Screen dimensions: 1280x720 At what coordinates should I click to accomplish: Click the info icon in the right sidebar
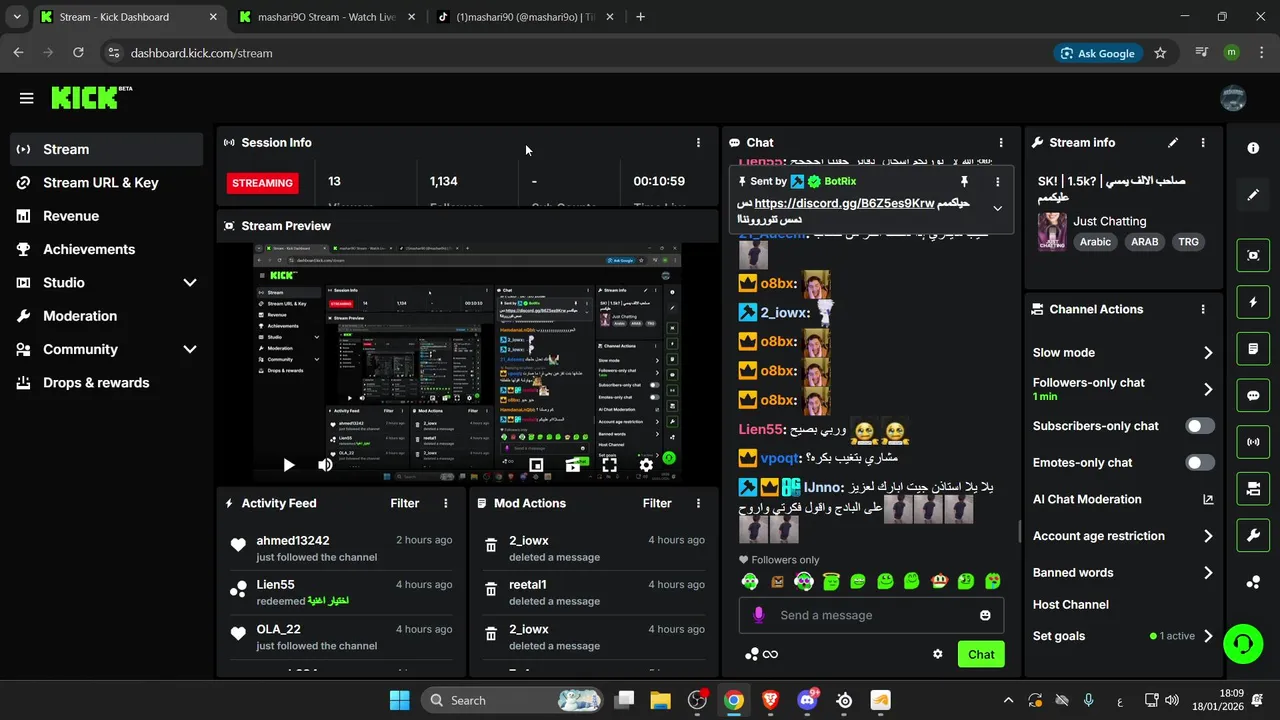[1253, 148]
